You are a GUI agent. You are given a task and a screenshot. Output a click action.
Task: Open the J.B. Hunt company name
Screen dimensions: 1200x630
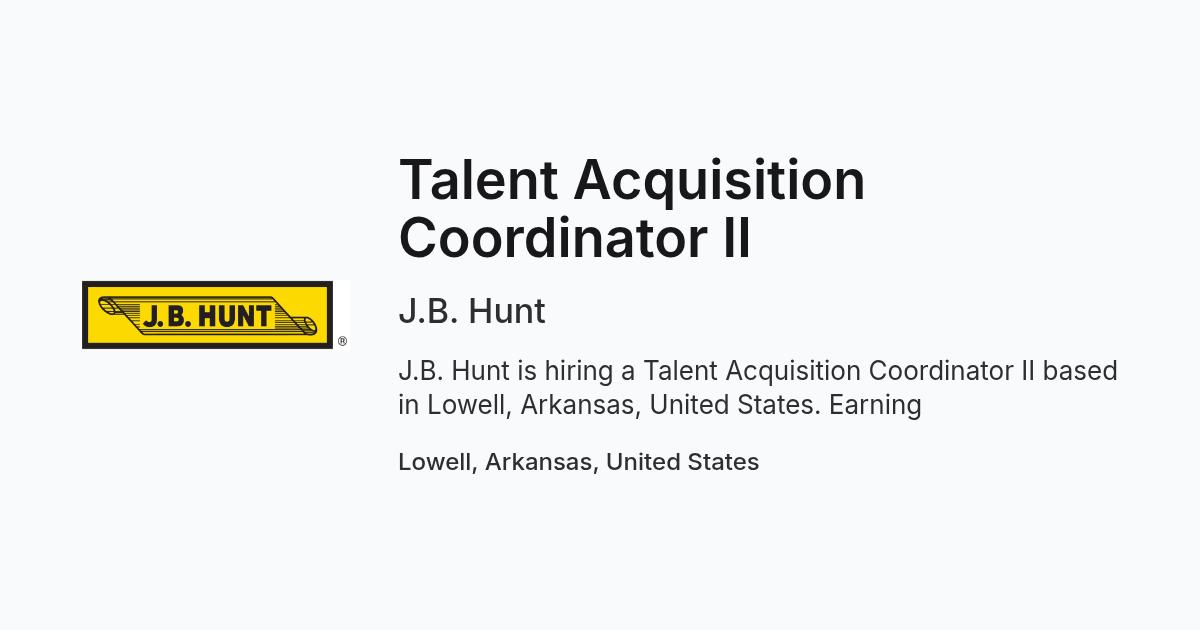472,311
